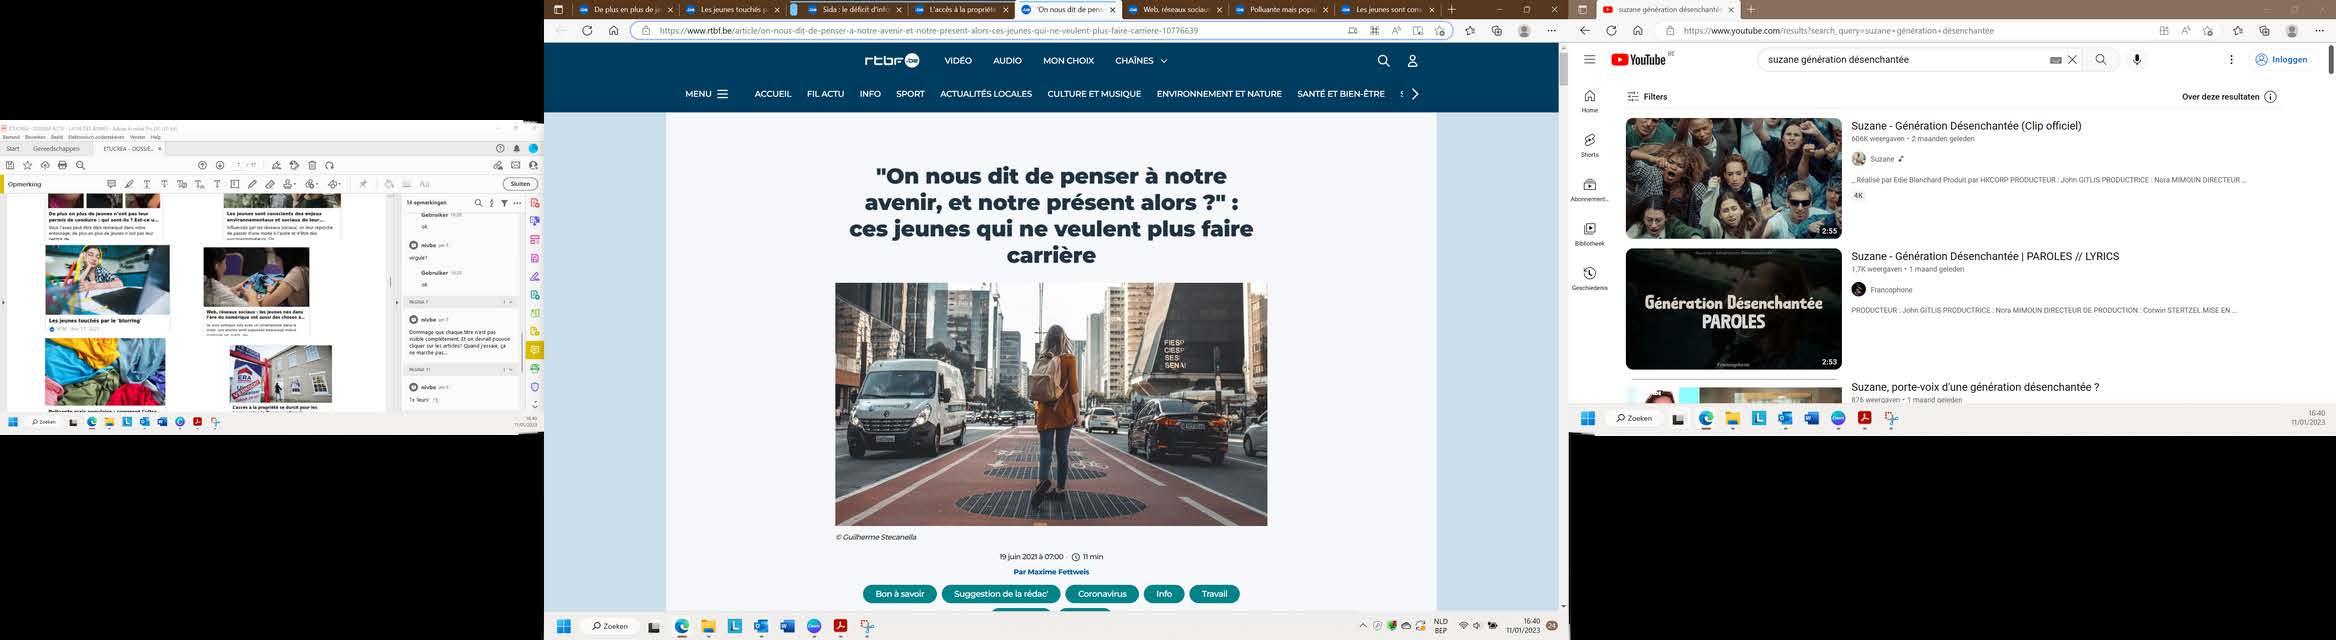
Task: Clear the YouTube search query
Action: tap(2072, 60)
